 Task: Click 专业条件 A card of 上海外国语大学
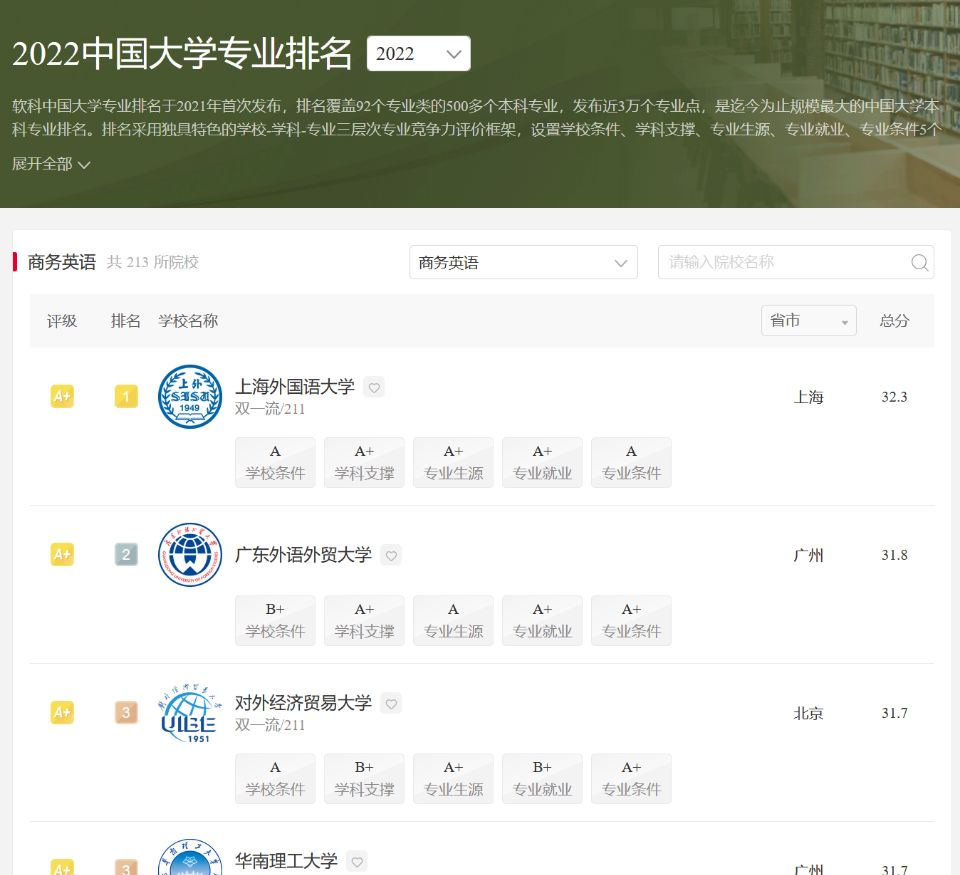tap(631, 463)
